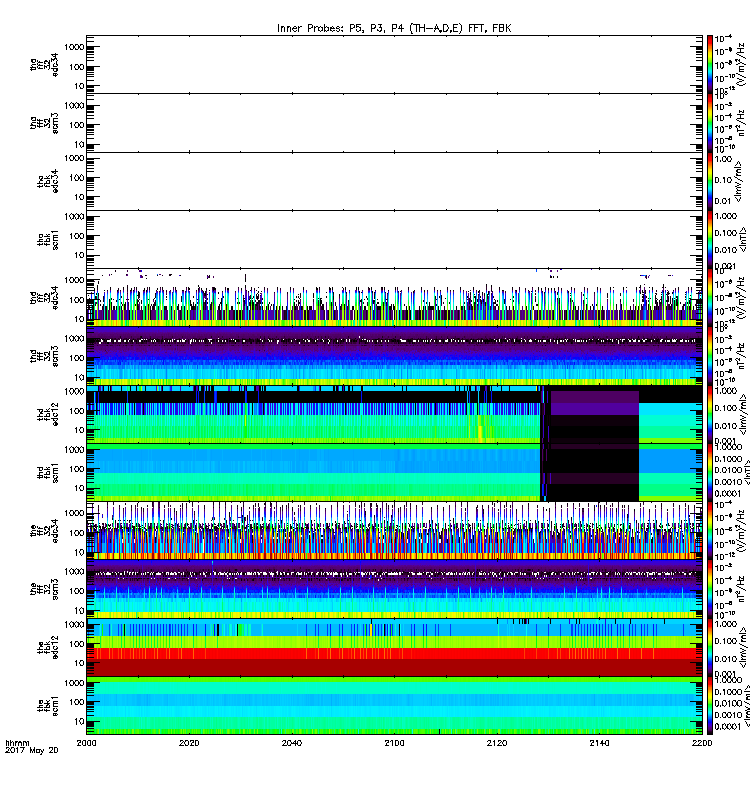Select the the fff 32 edc34 panel label
750x800 pixels.
[x=44, y=531]
